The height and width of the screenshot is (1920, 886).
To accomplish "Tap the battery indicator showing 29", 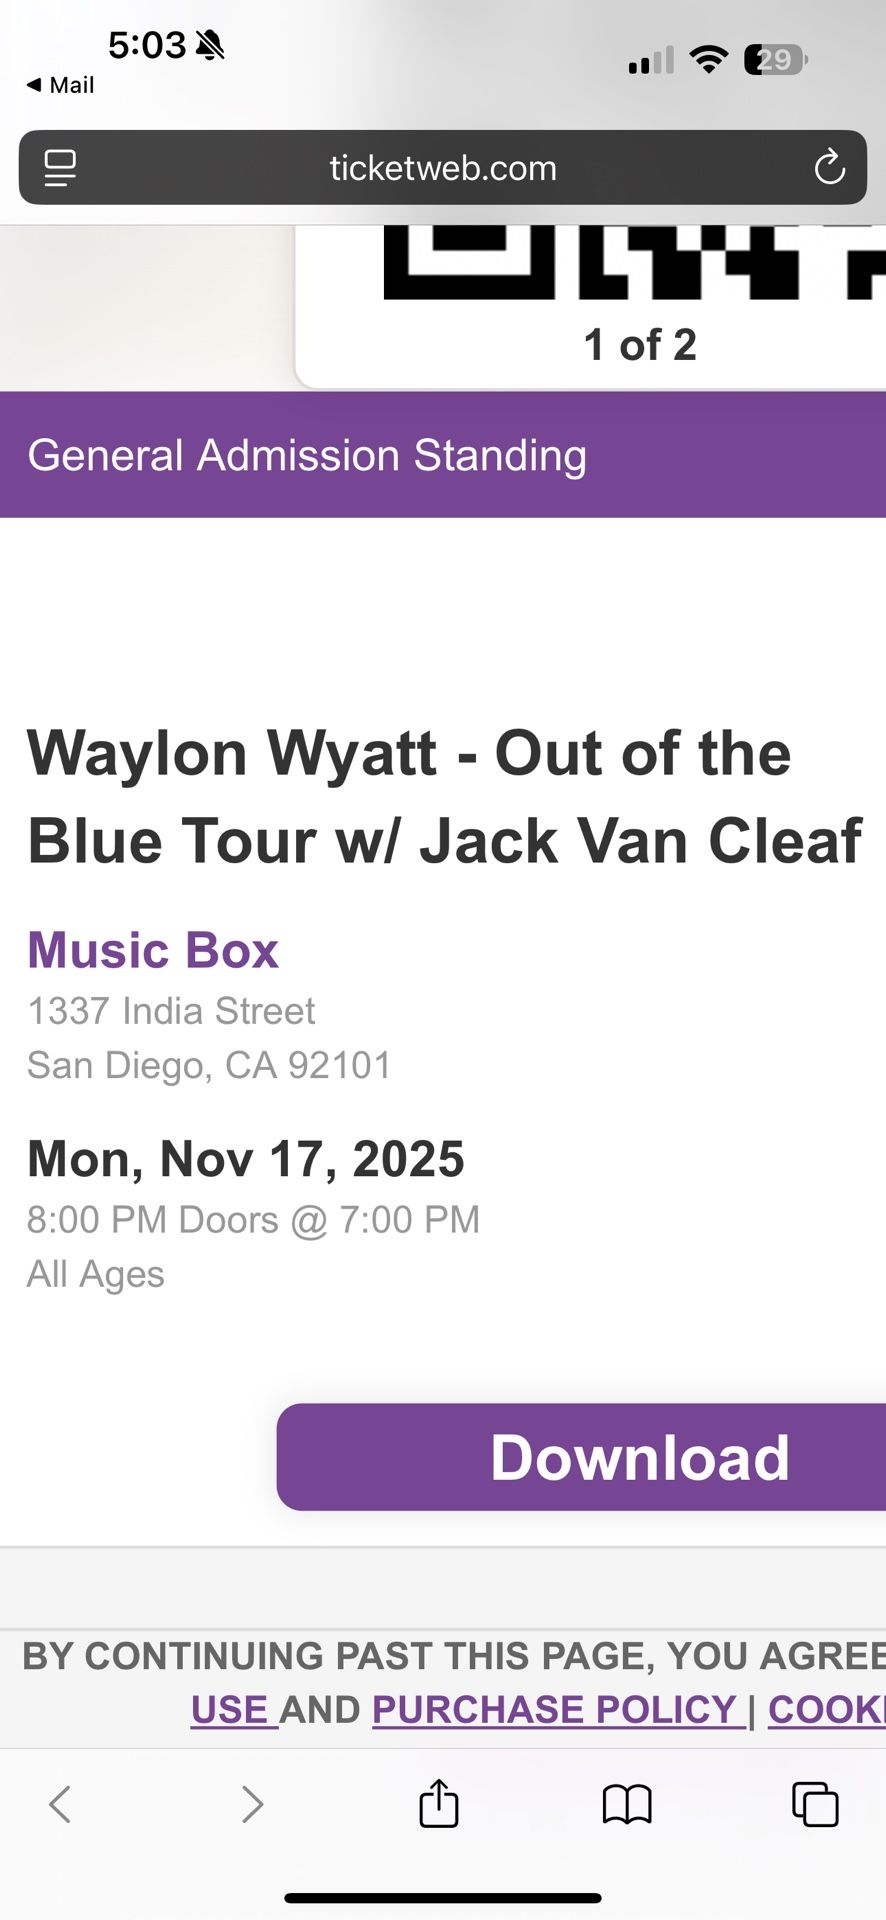I will (774, 58).
